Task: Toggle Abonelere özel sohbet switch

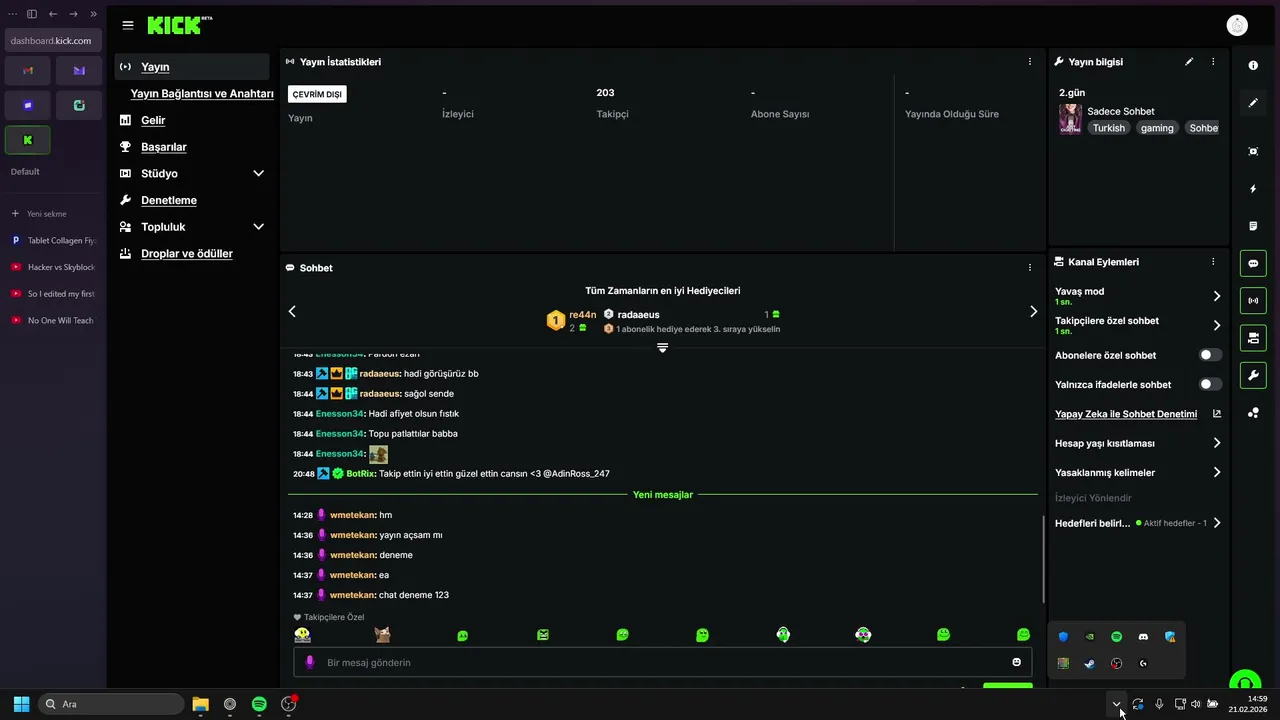Action: (1210, 355)
